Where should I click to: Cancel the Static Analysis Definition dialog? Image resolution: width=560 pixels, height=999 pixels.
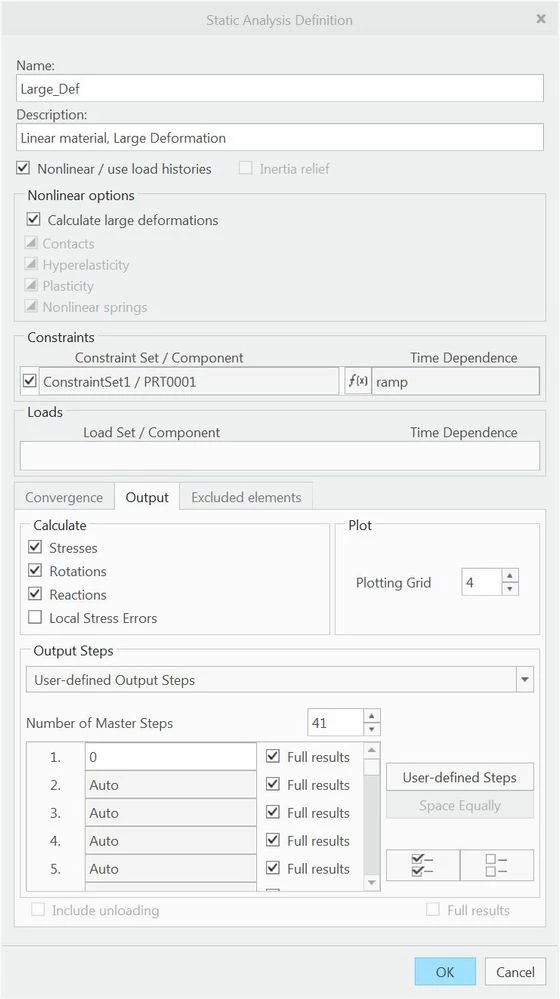[x=515, y=972]
